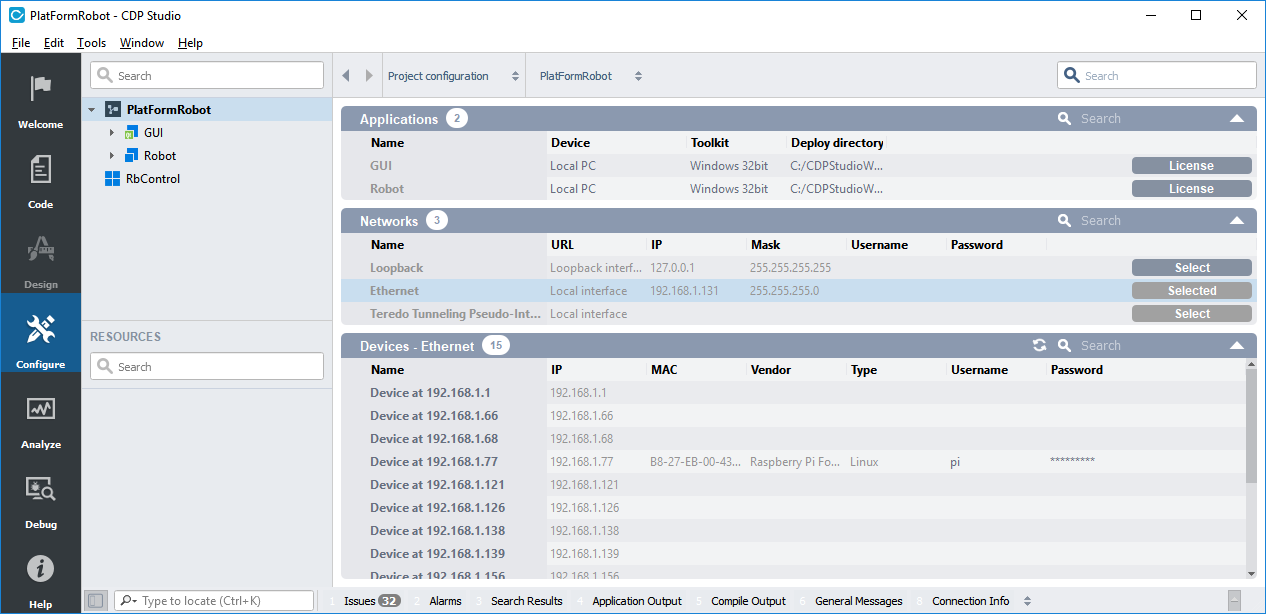Switch to the Compile Output tab
This screenshot has height=614, width=1266.
[x=748, y=601]
